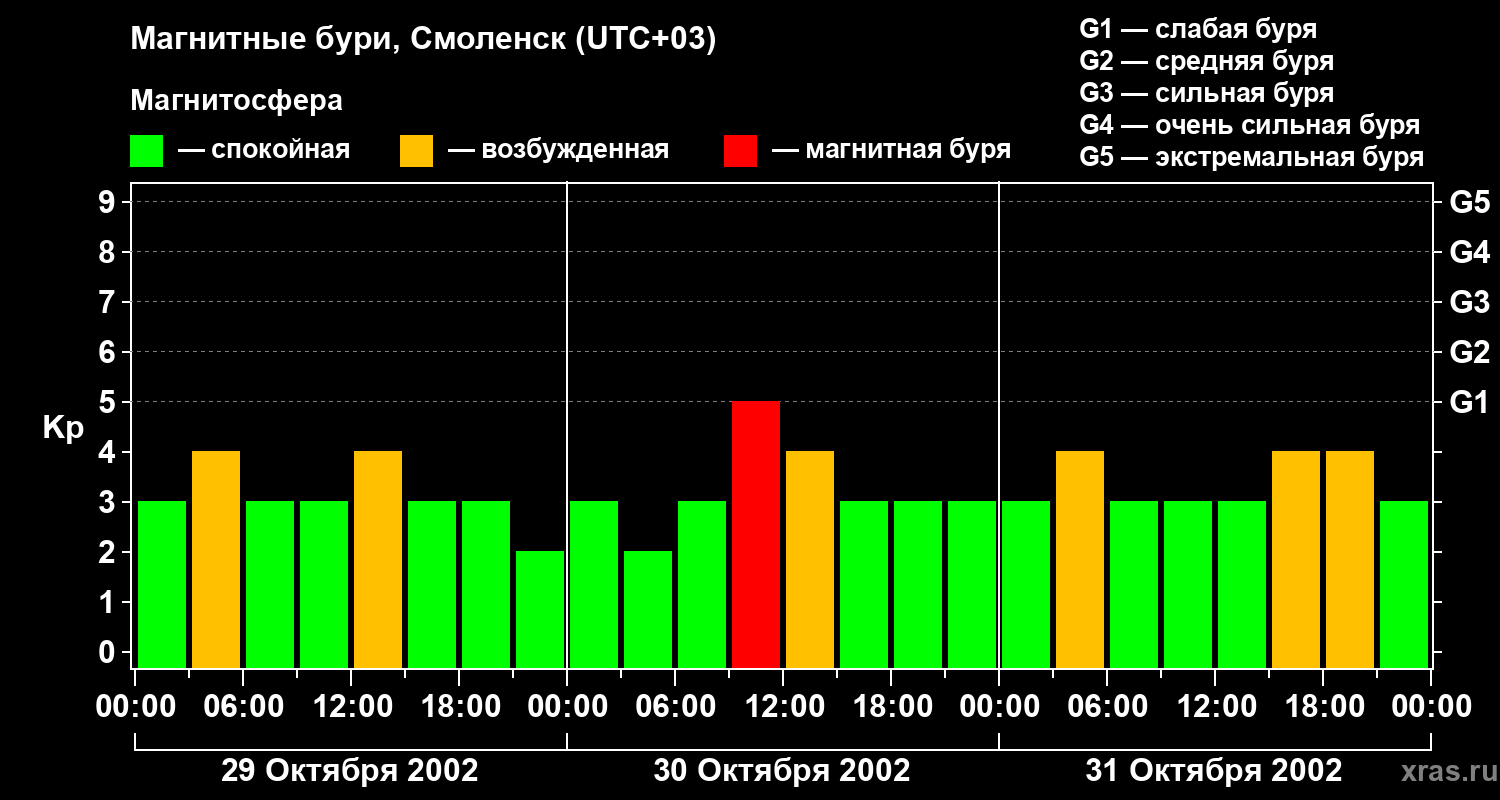Click the red 'магнитная буря' legend swatch
Image resolution: width=1500 pixels, height=800 pixels.
pyautogui.click(x=741, y=151)
